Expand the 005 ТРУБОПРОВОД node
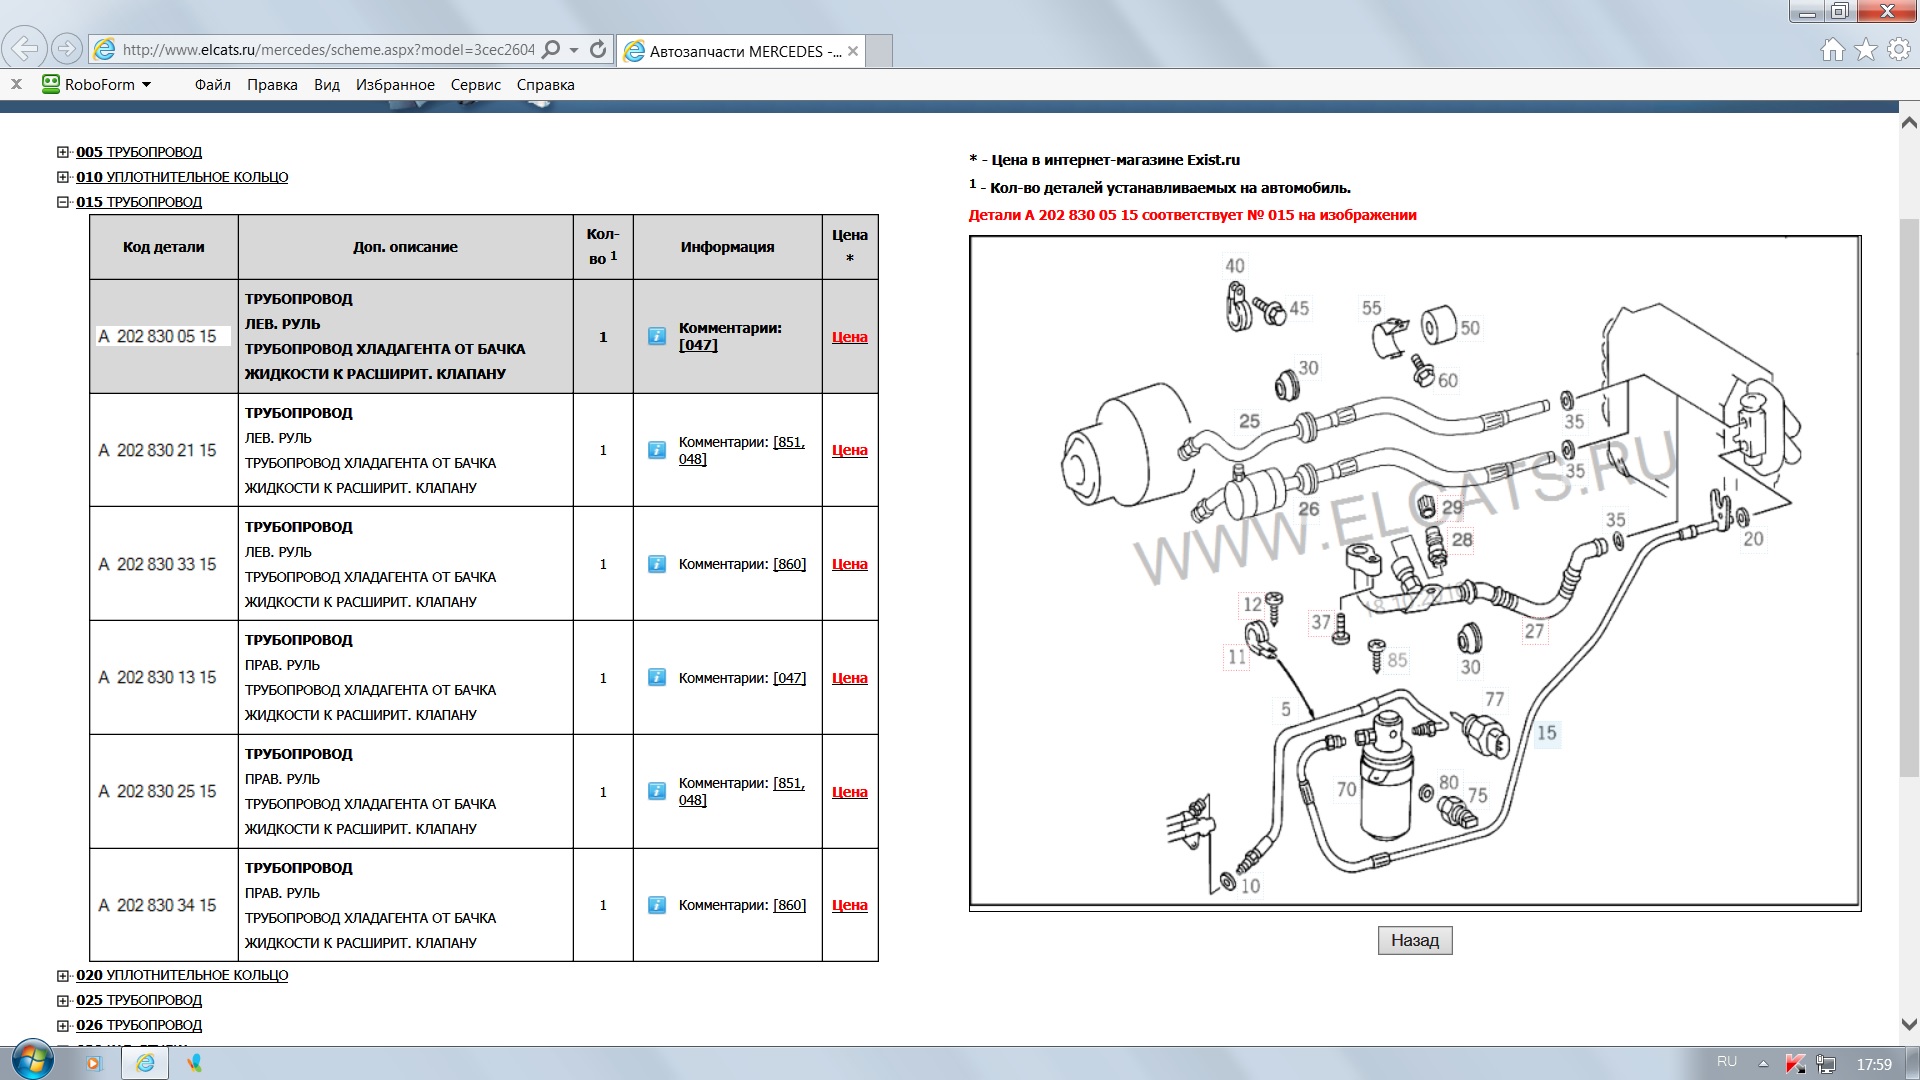The width and height of the screenshot is (1920, 1080). [x=63, y=152]
